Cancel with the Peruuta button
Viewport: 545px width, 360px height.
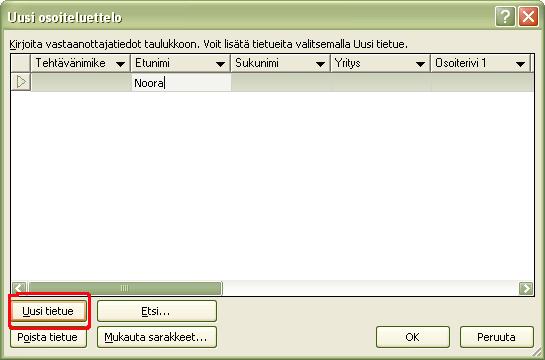497,337
